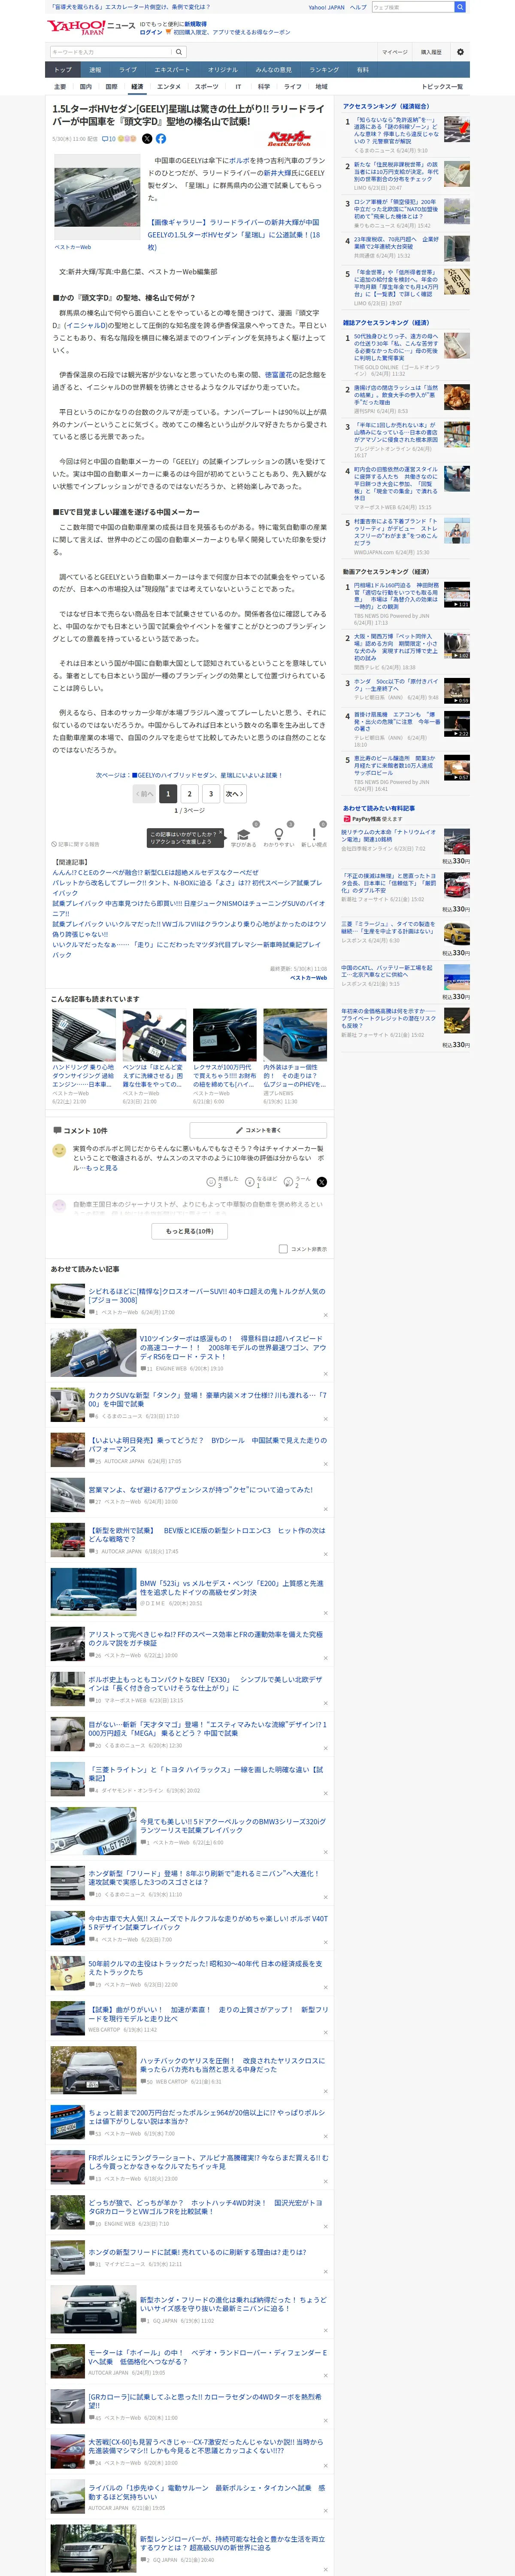
Task: Select the トップ navigation tab
Action: [x=62, y=70]
